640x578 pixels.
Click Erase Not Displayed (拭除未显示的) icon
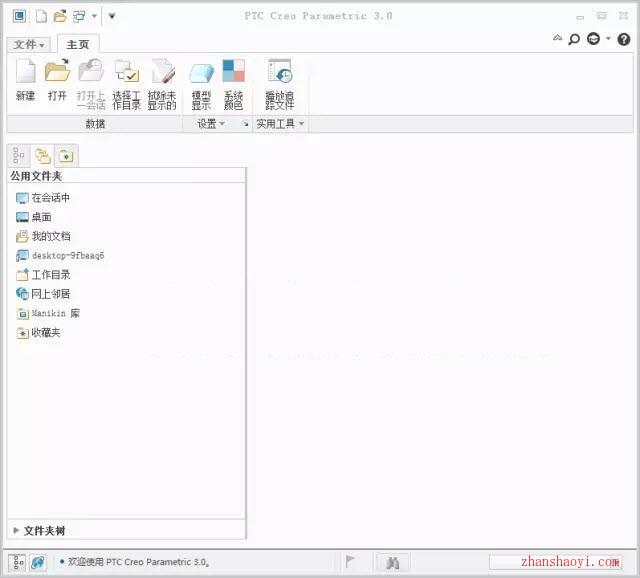[x=162, y=71]
